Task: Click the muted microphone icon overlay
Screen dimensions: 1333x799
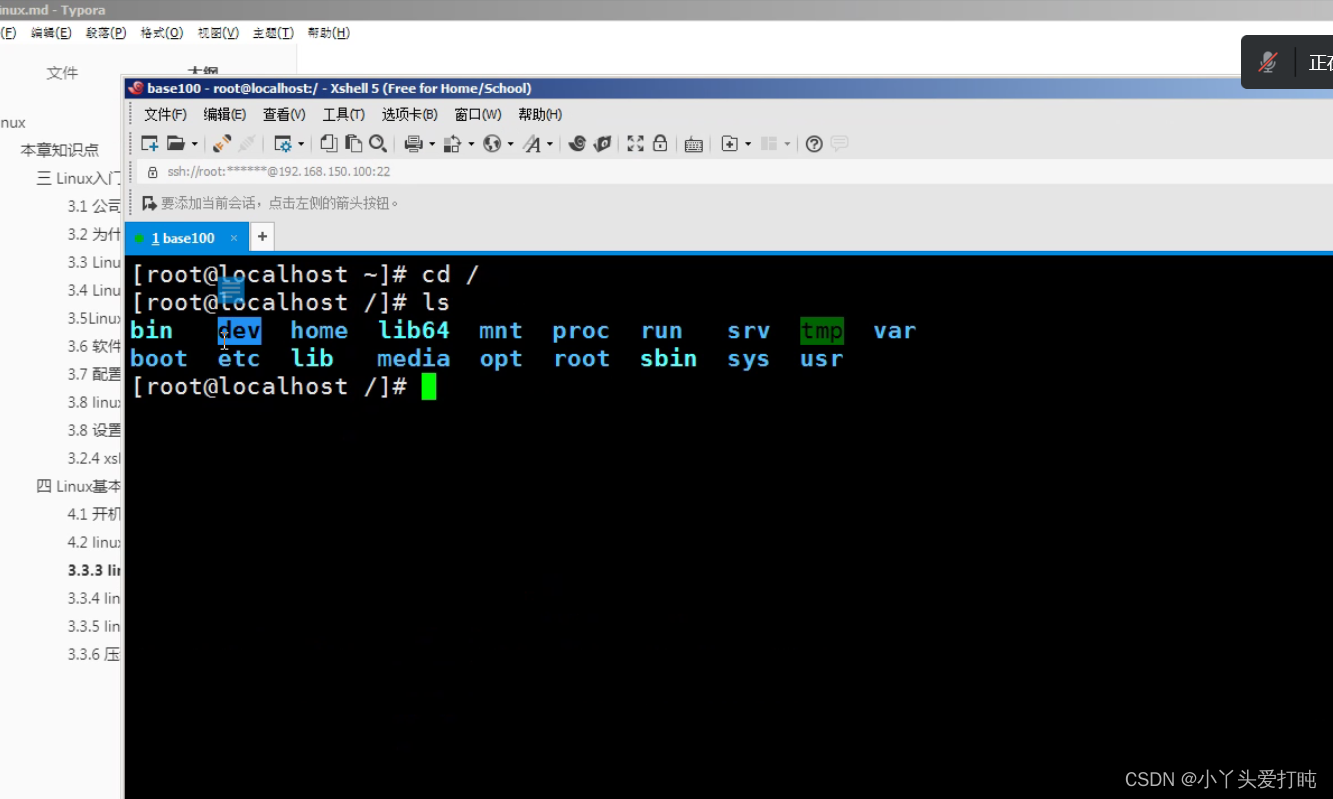Action: 1267,63
